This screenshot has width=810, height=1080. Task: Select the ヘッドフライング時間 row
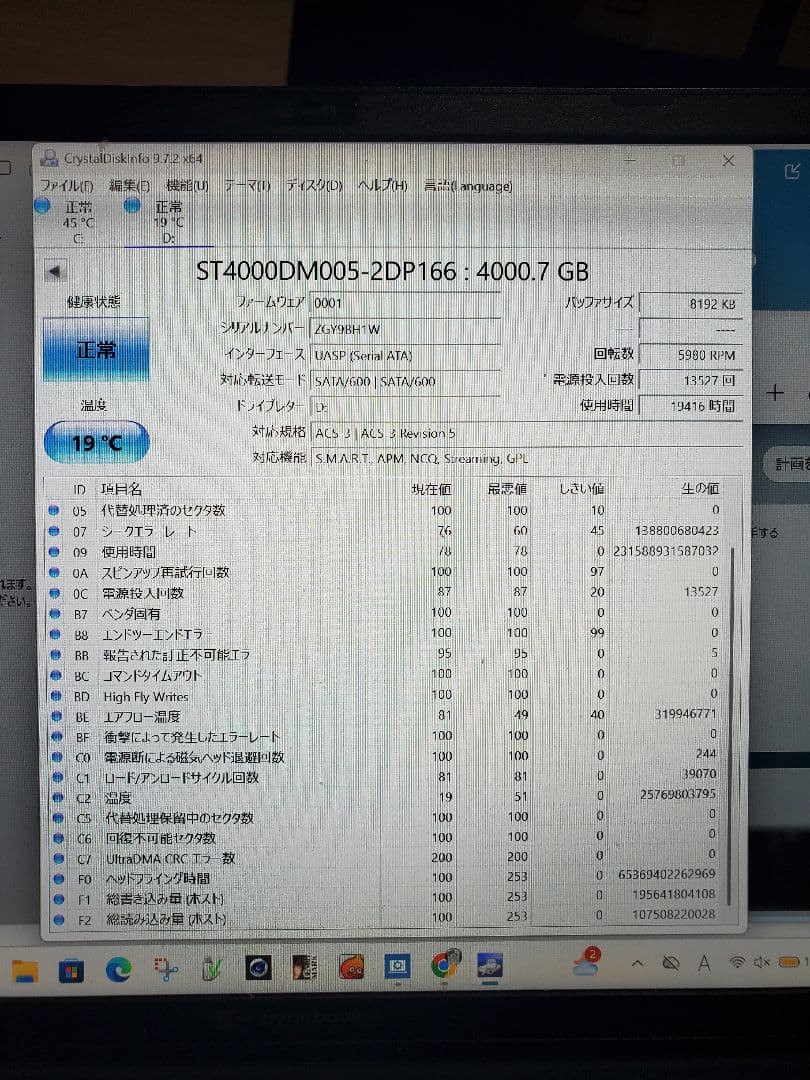[386, 878]
